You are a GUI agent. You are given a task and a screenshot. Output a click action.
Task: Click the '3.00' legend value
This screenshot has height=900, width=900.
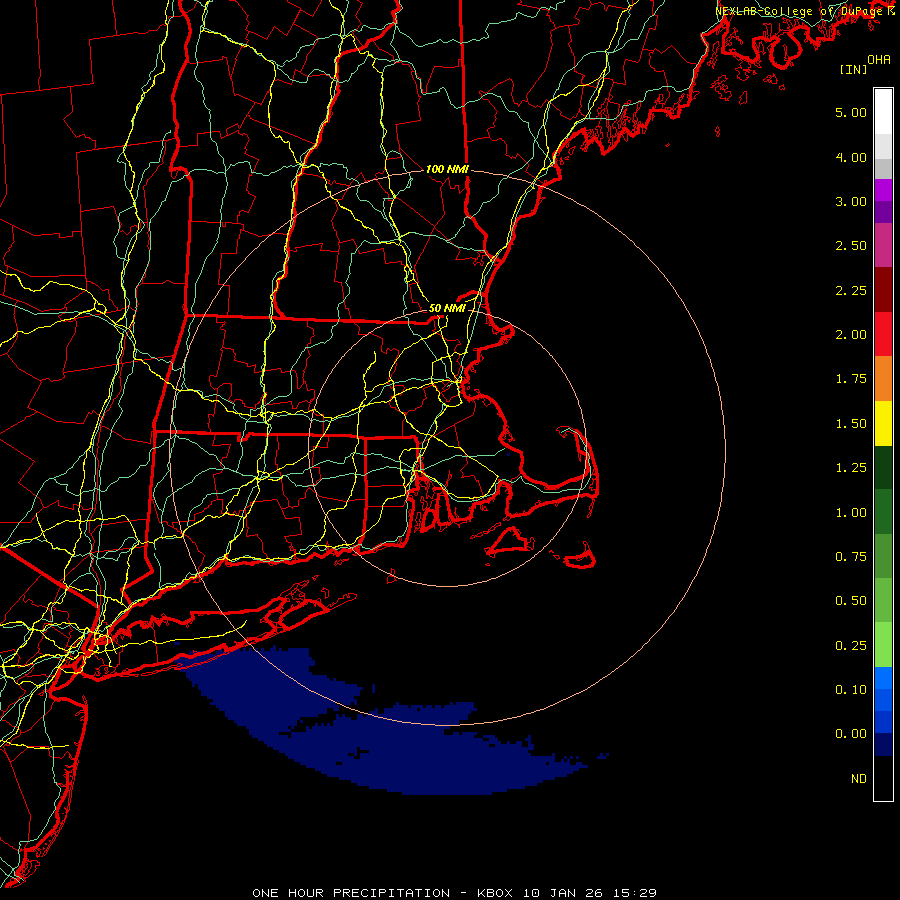pyautogui.click(x=851, y=201)
